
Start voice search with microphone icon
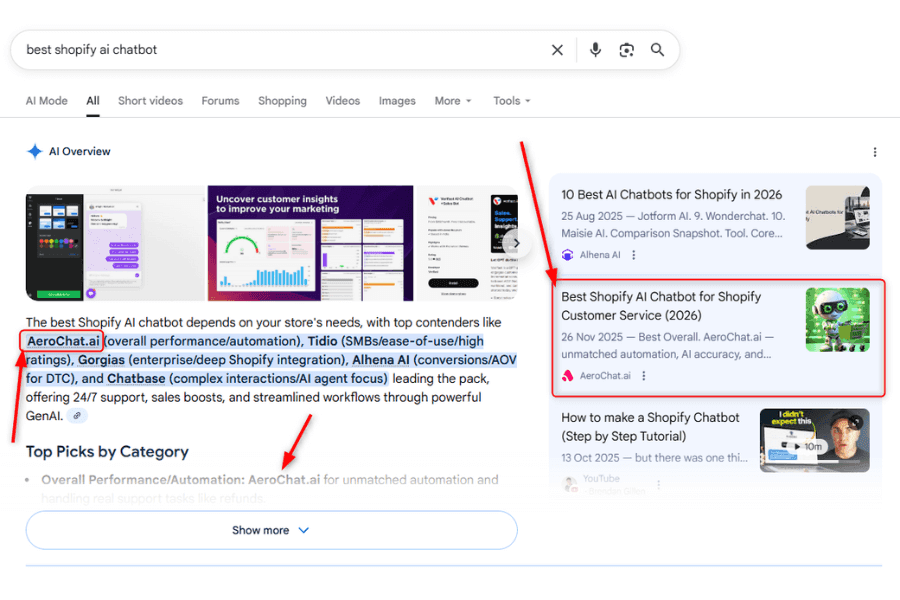pos(595,50)
